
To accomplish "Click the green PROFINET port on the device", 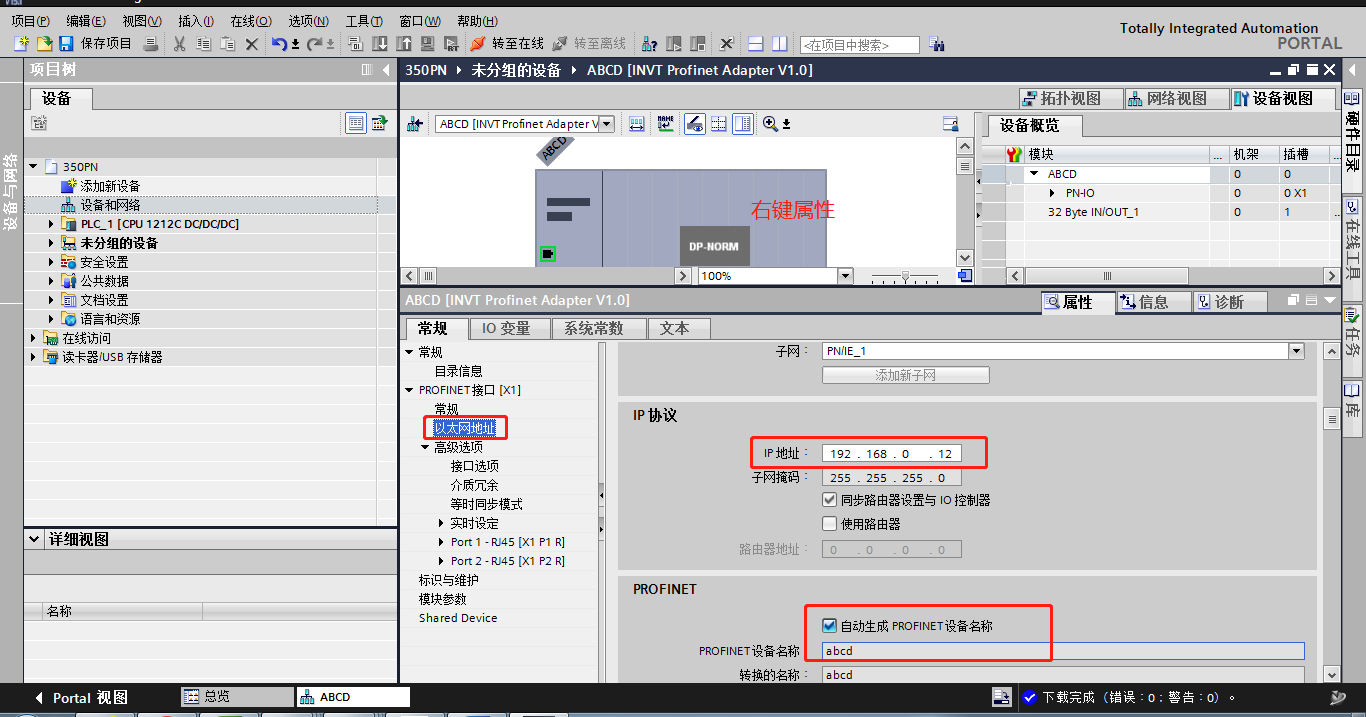I will 548,254.
